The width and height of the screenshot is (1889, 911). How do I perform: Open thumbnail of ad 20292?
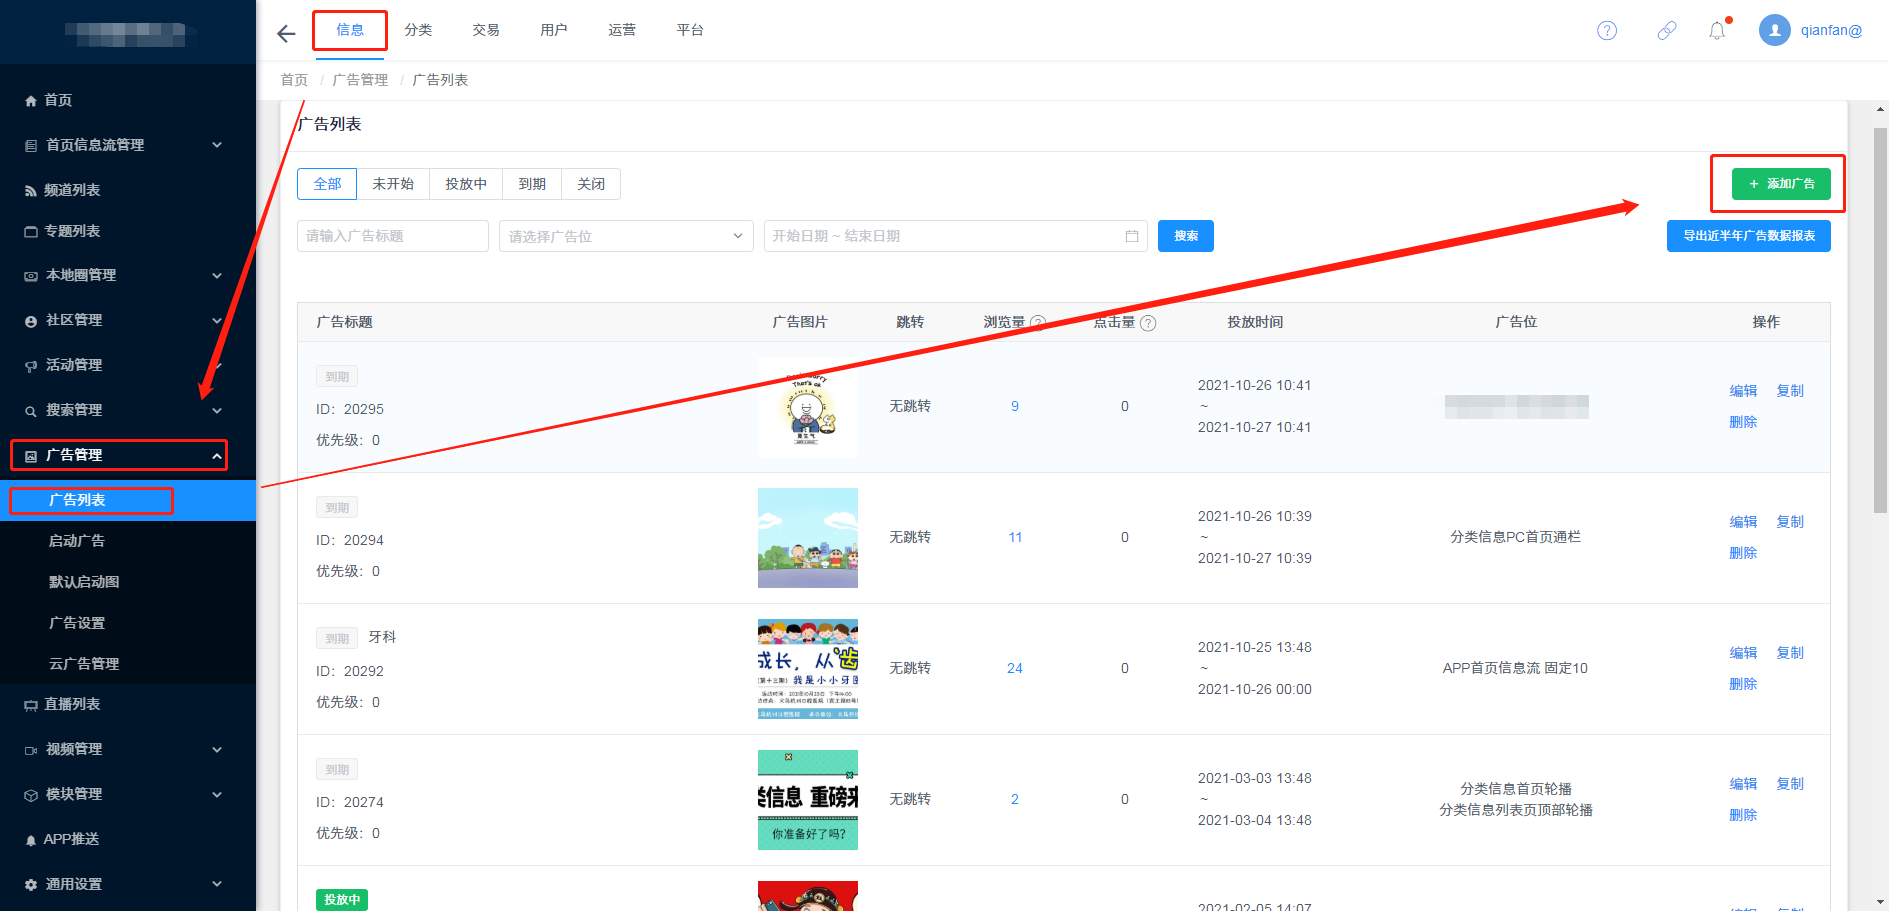pyautogui.click(x=808, y=669)
